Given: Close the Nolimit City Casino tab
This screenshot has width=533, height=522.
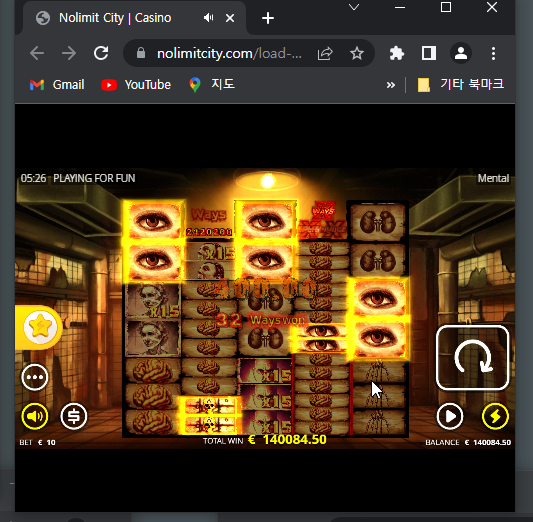Looking at the screenshot, I should click(230, 18).
